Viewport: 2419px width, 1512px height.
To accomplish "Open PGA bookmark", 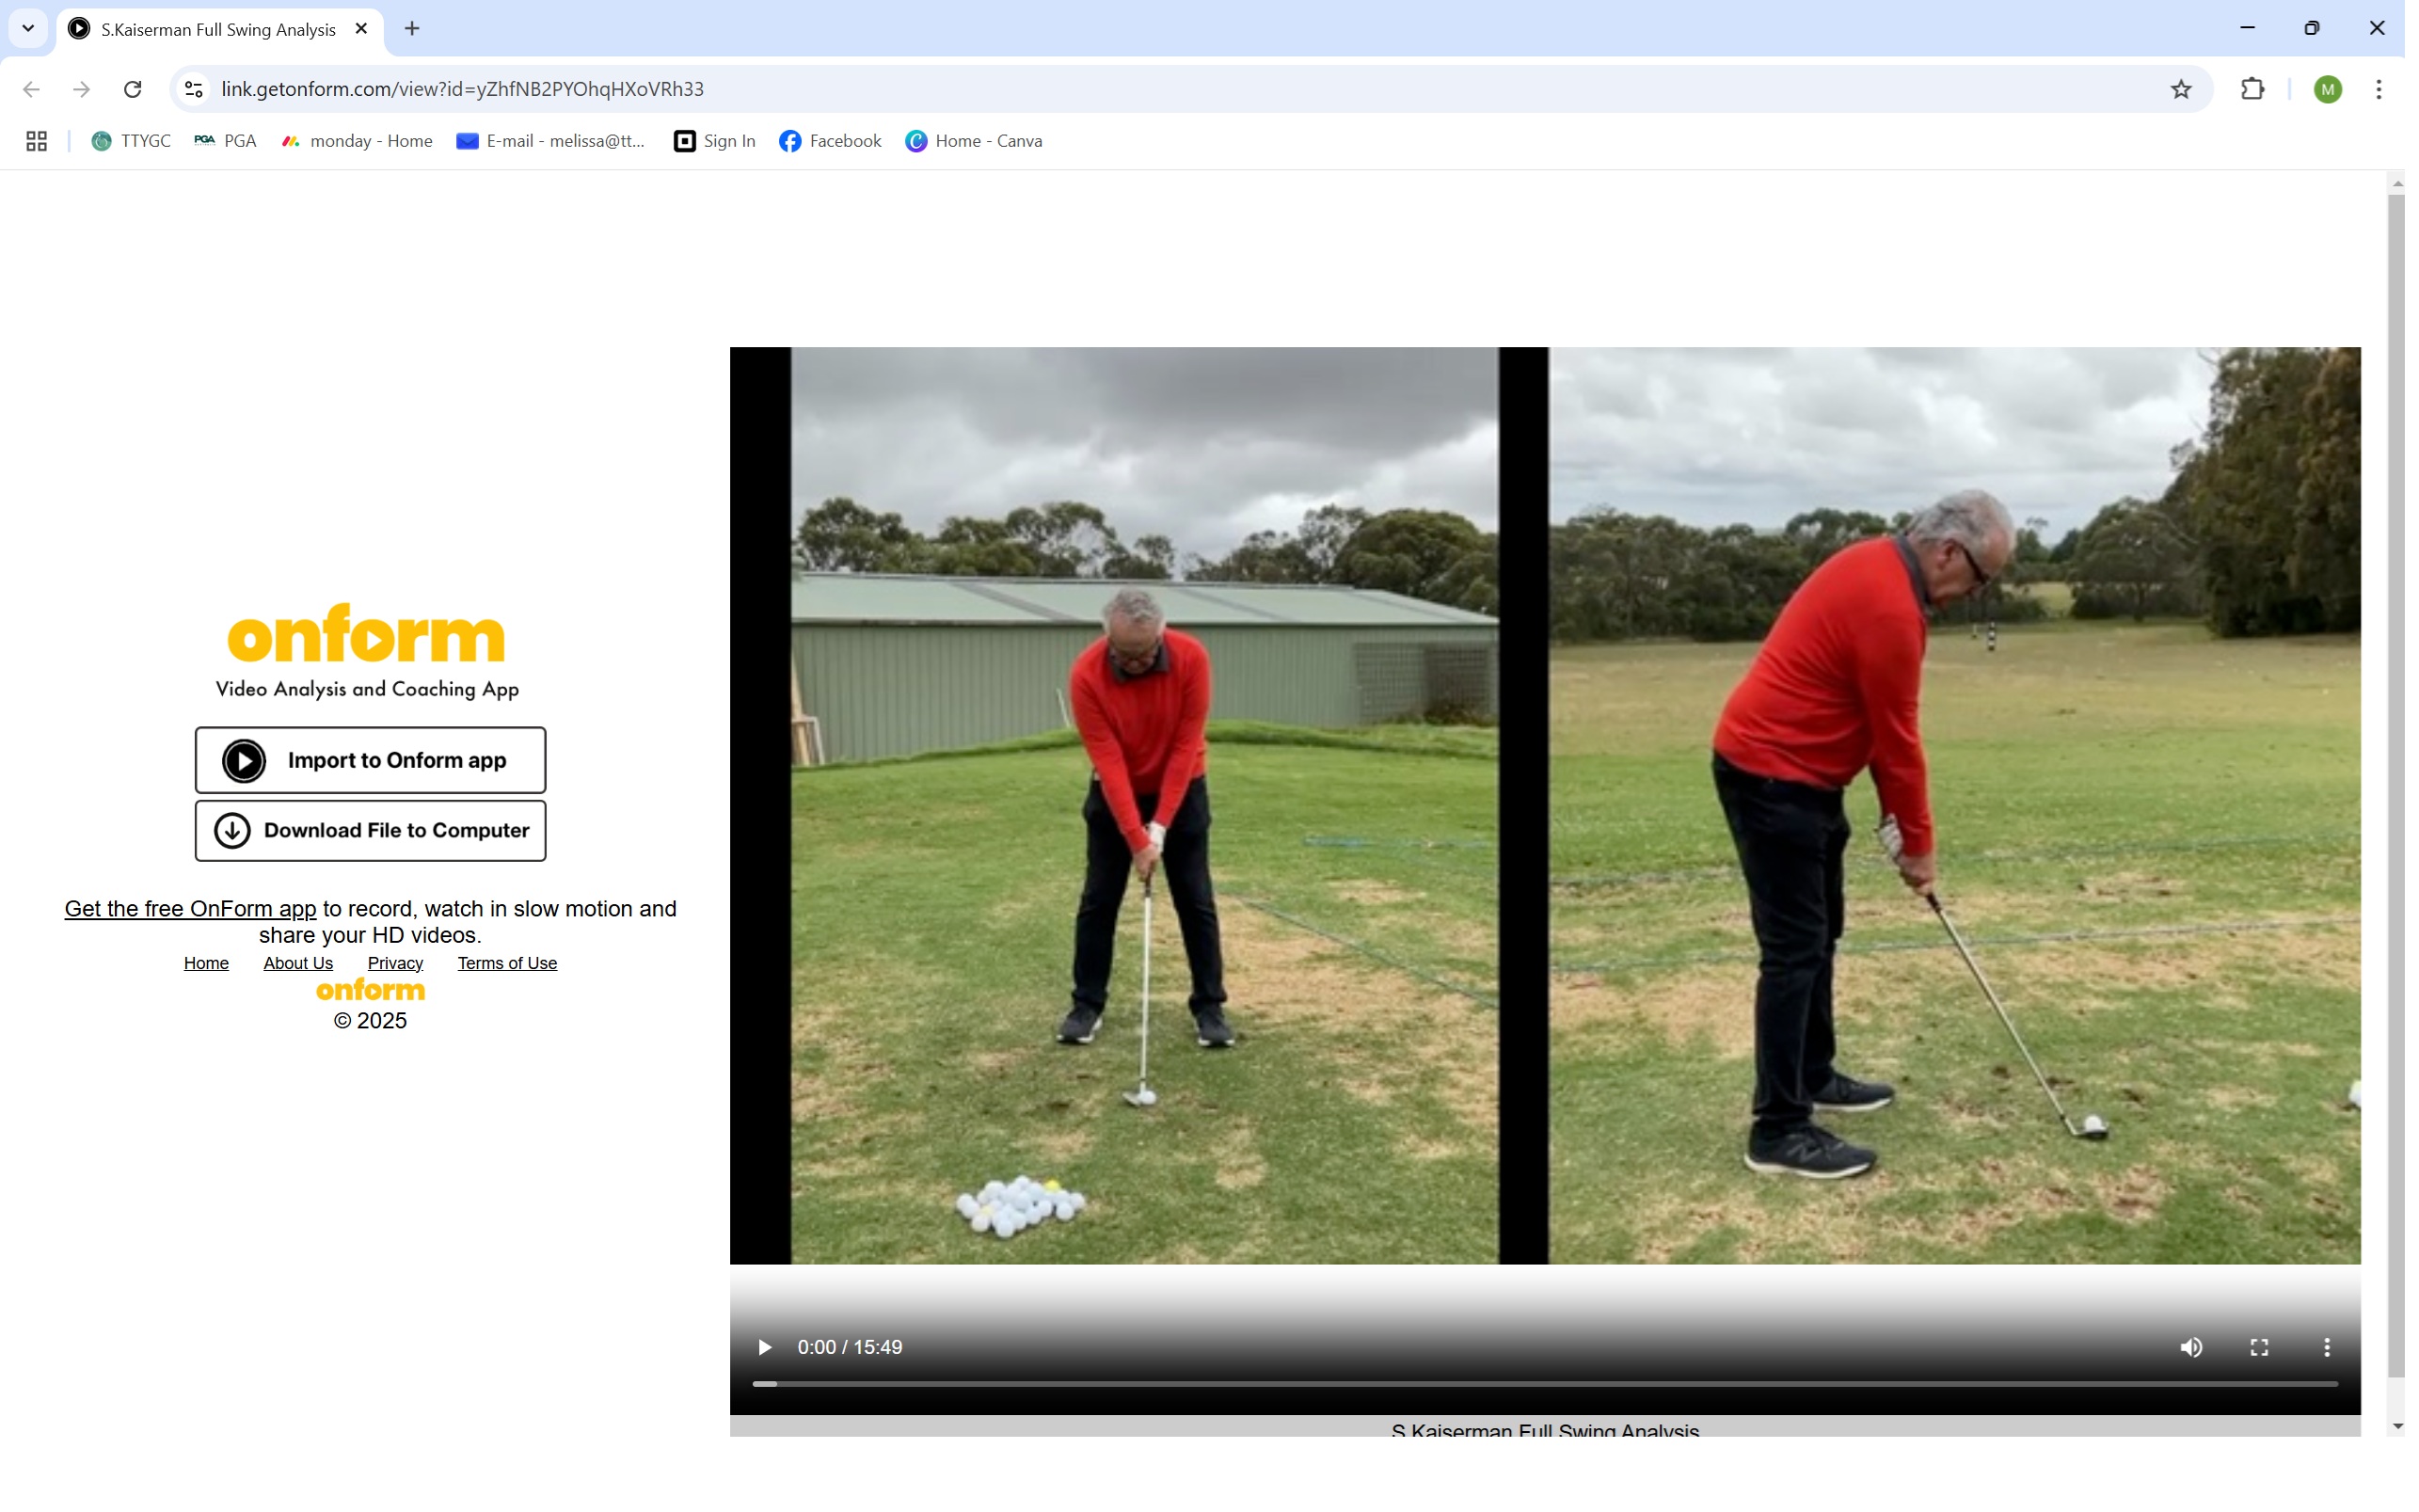I will (x=225, y=141).
